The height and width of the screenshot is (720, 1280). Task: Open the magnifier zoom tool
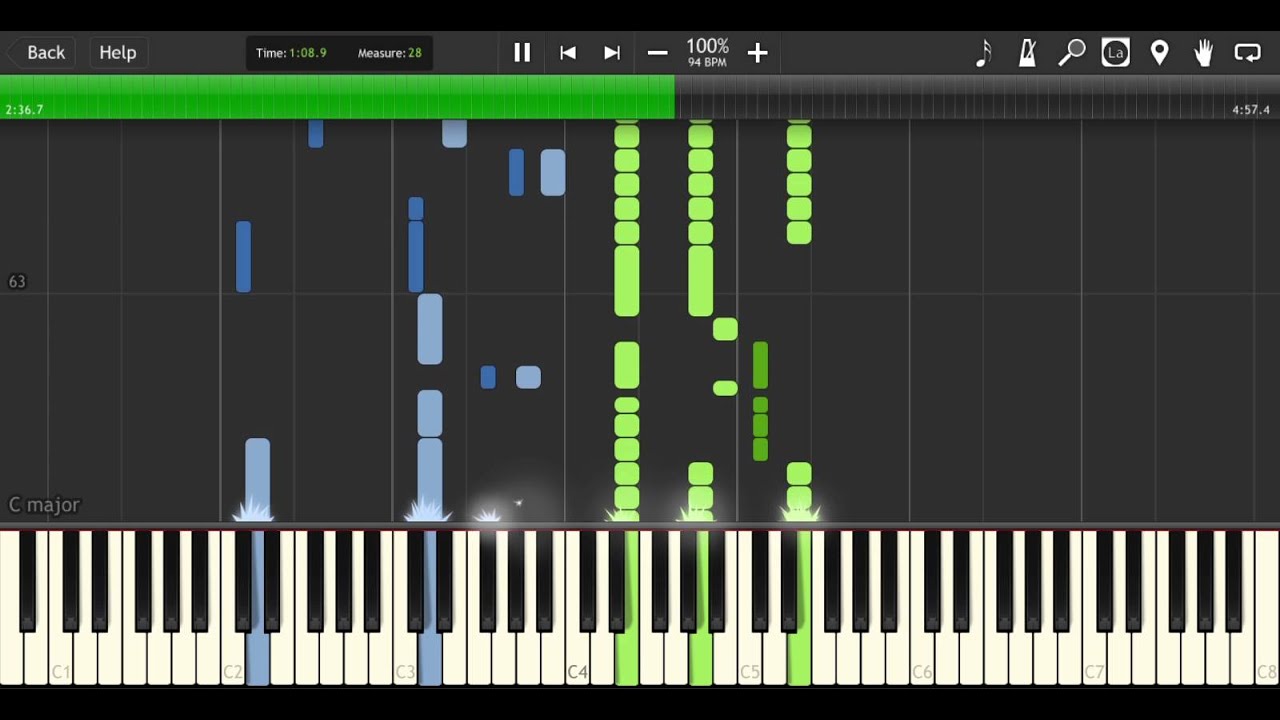[x=1072, y=53]
